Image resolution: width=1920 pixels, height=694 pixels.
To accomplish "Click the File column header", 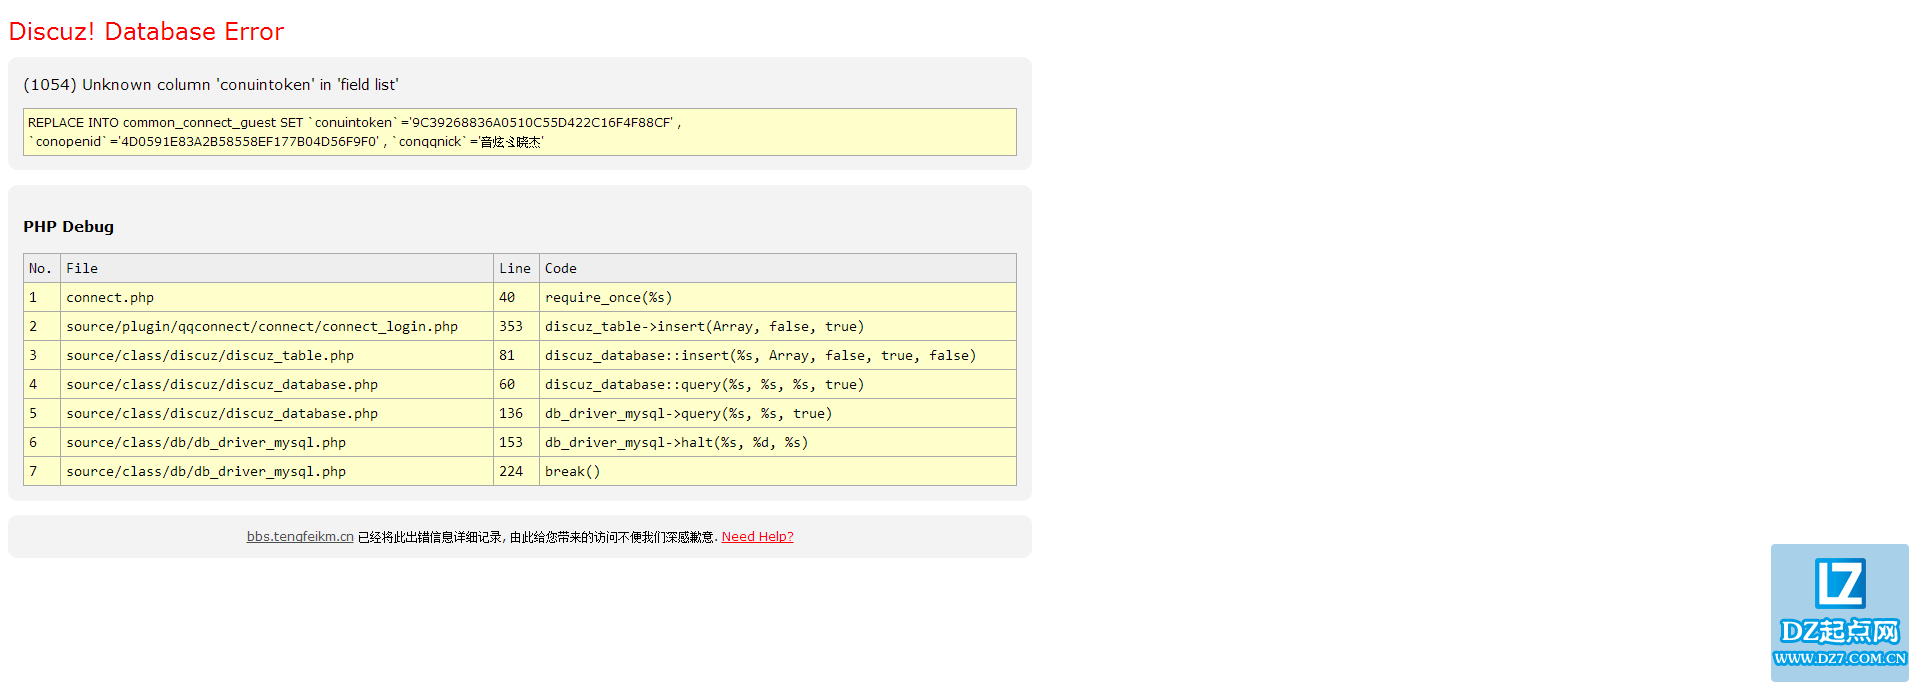I will (x=82, y=268).
